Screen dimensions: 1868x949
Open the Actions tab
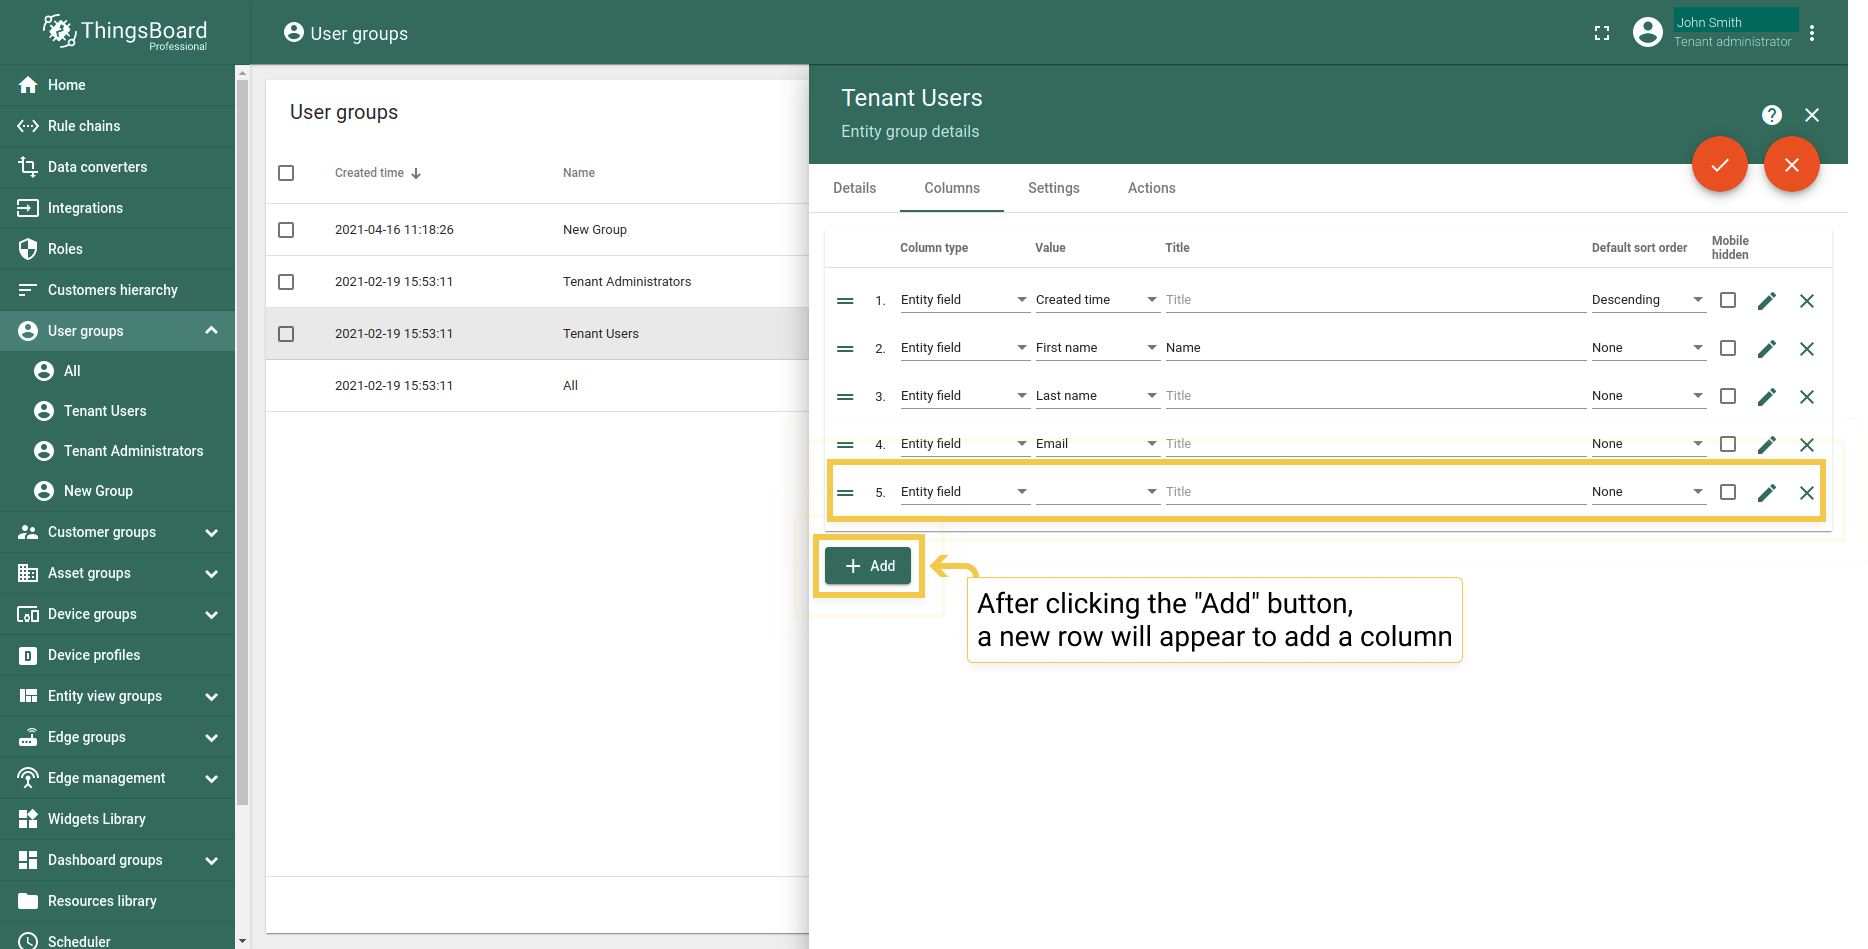[x=1151, y=188]
